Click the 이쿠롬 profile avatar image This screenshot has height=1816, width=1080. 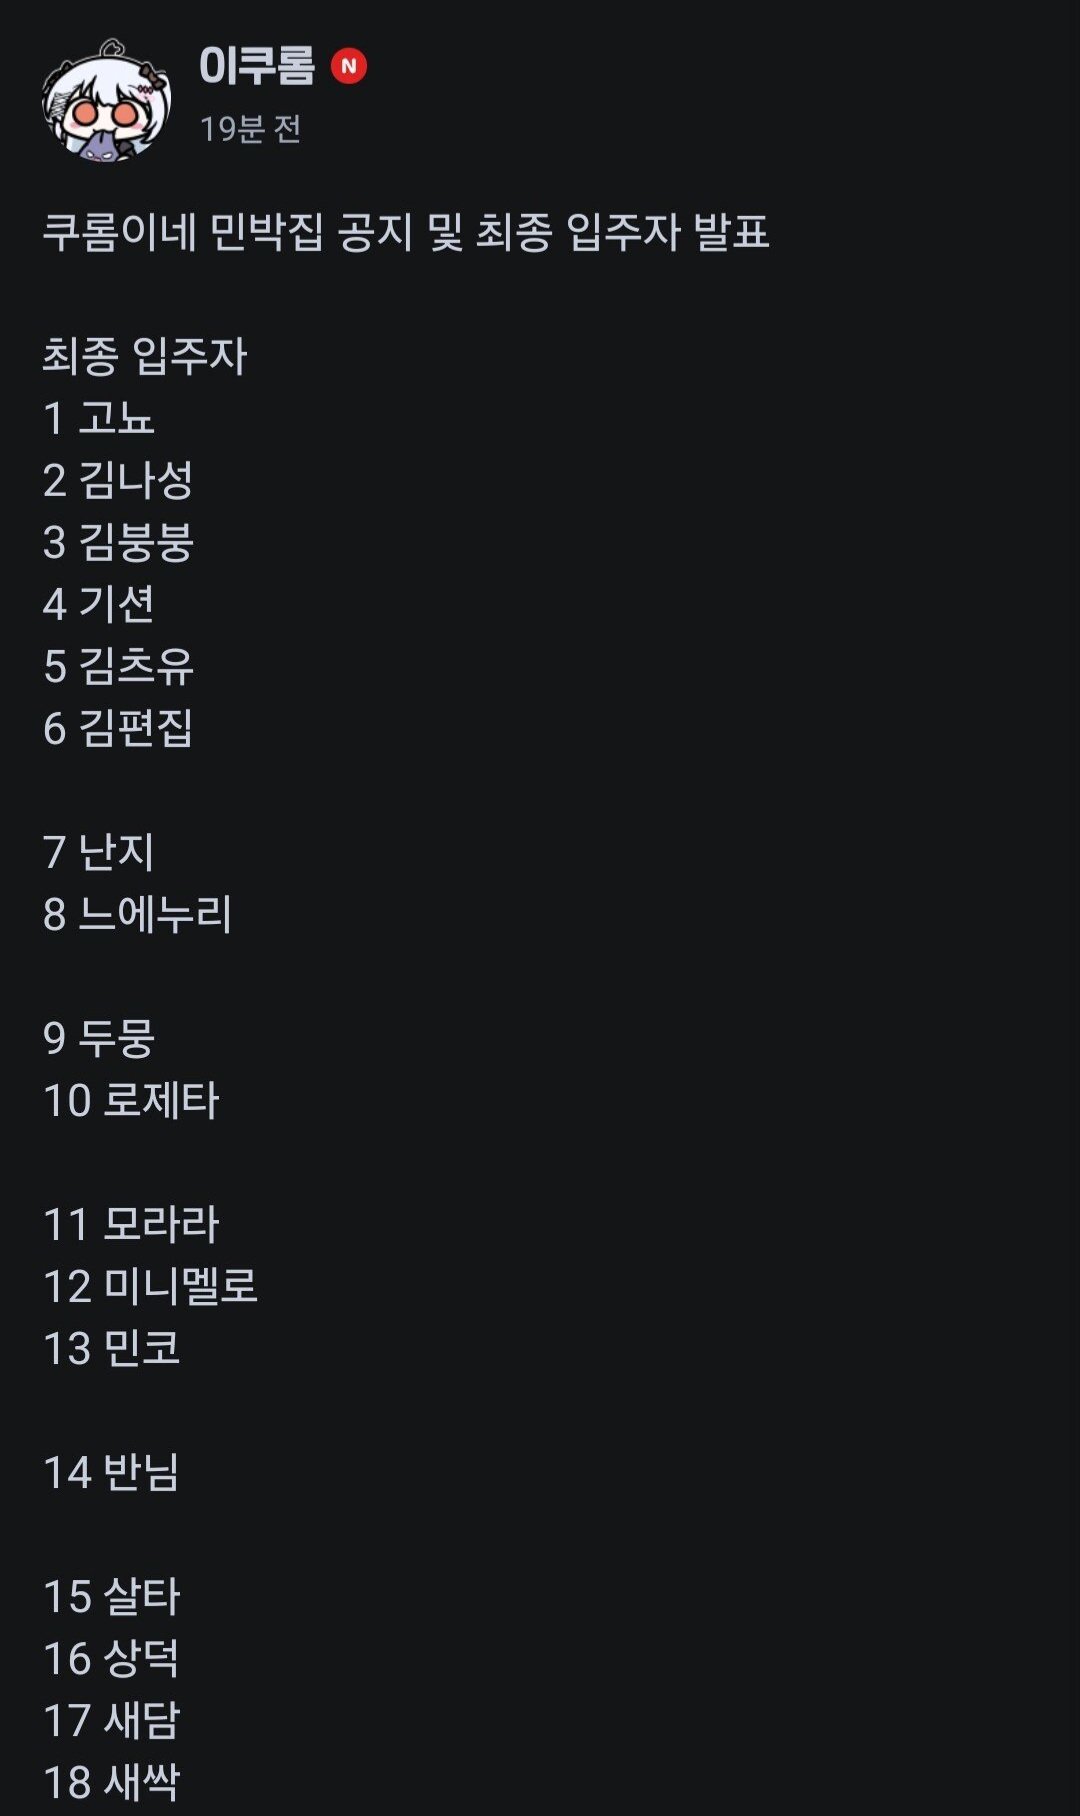click(106, 101)
